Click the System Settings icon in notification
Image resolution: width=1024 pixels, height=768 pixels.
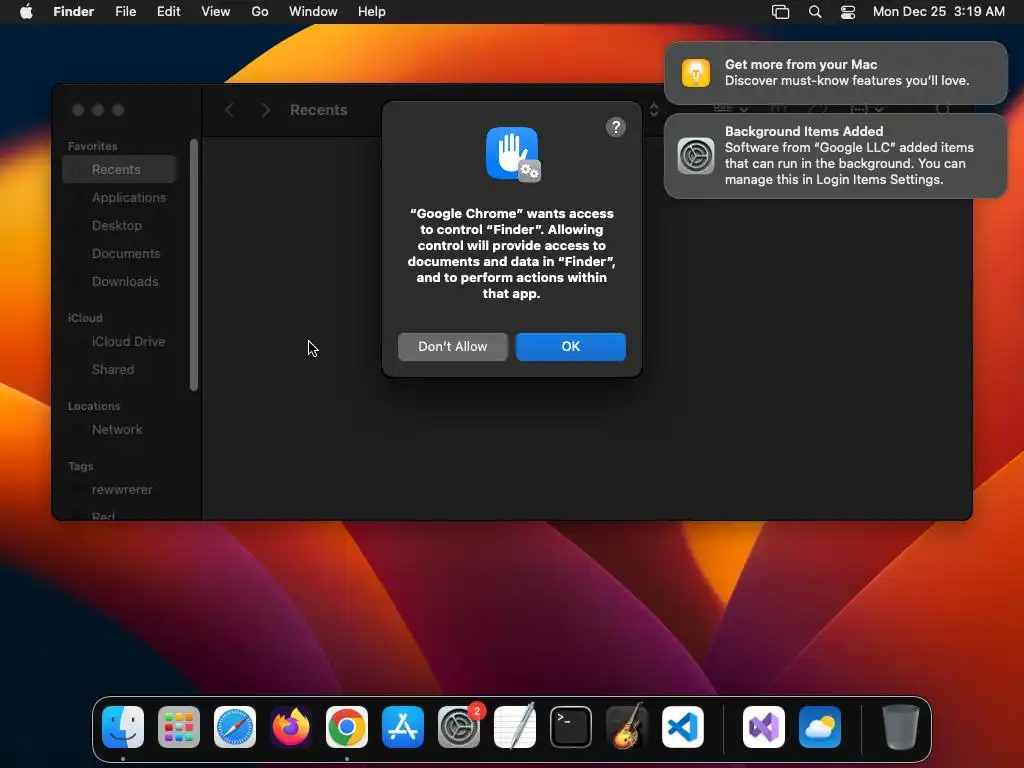click(x=696, y=156)
